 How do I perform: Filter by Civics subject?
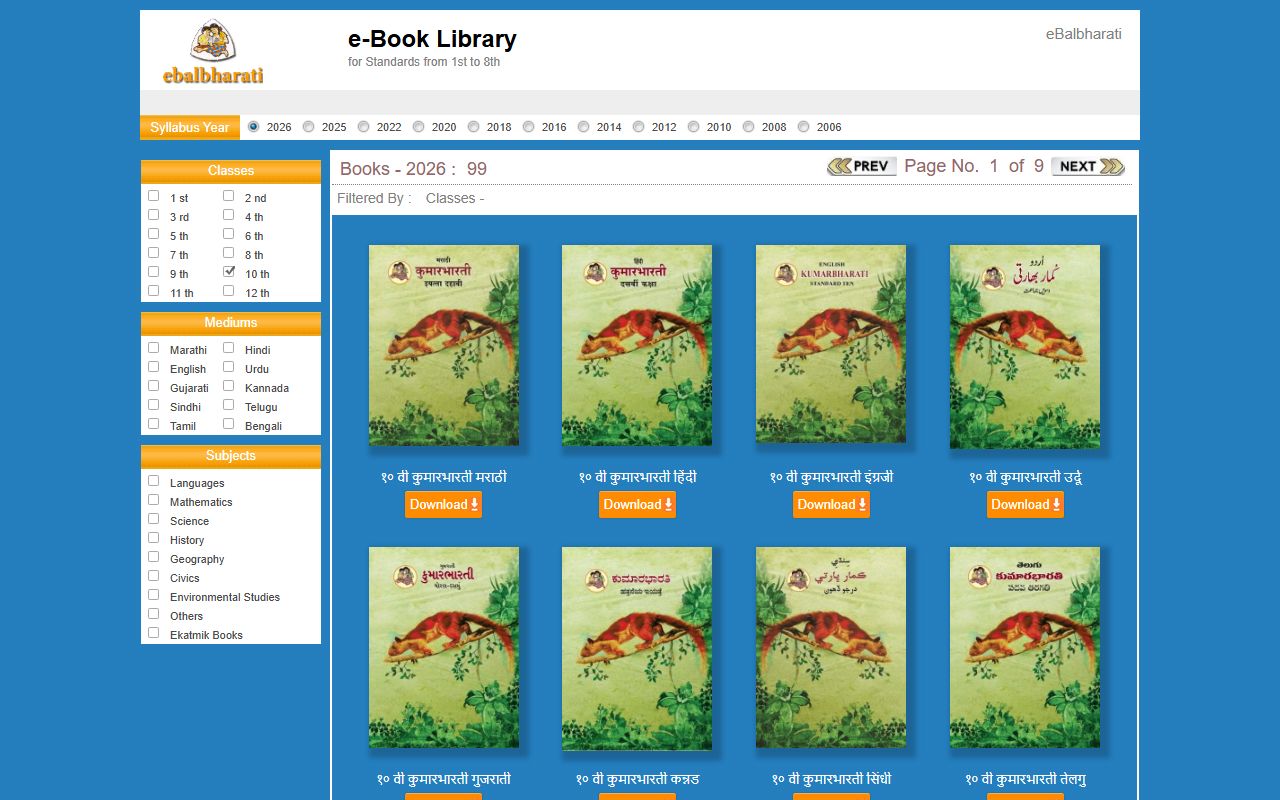(154, 576)
